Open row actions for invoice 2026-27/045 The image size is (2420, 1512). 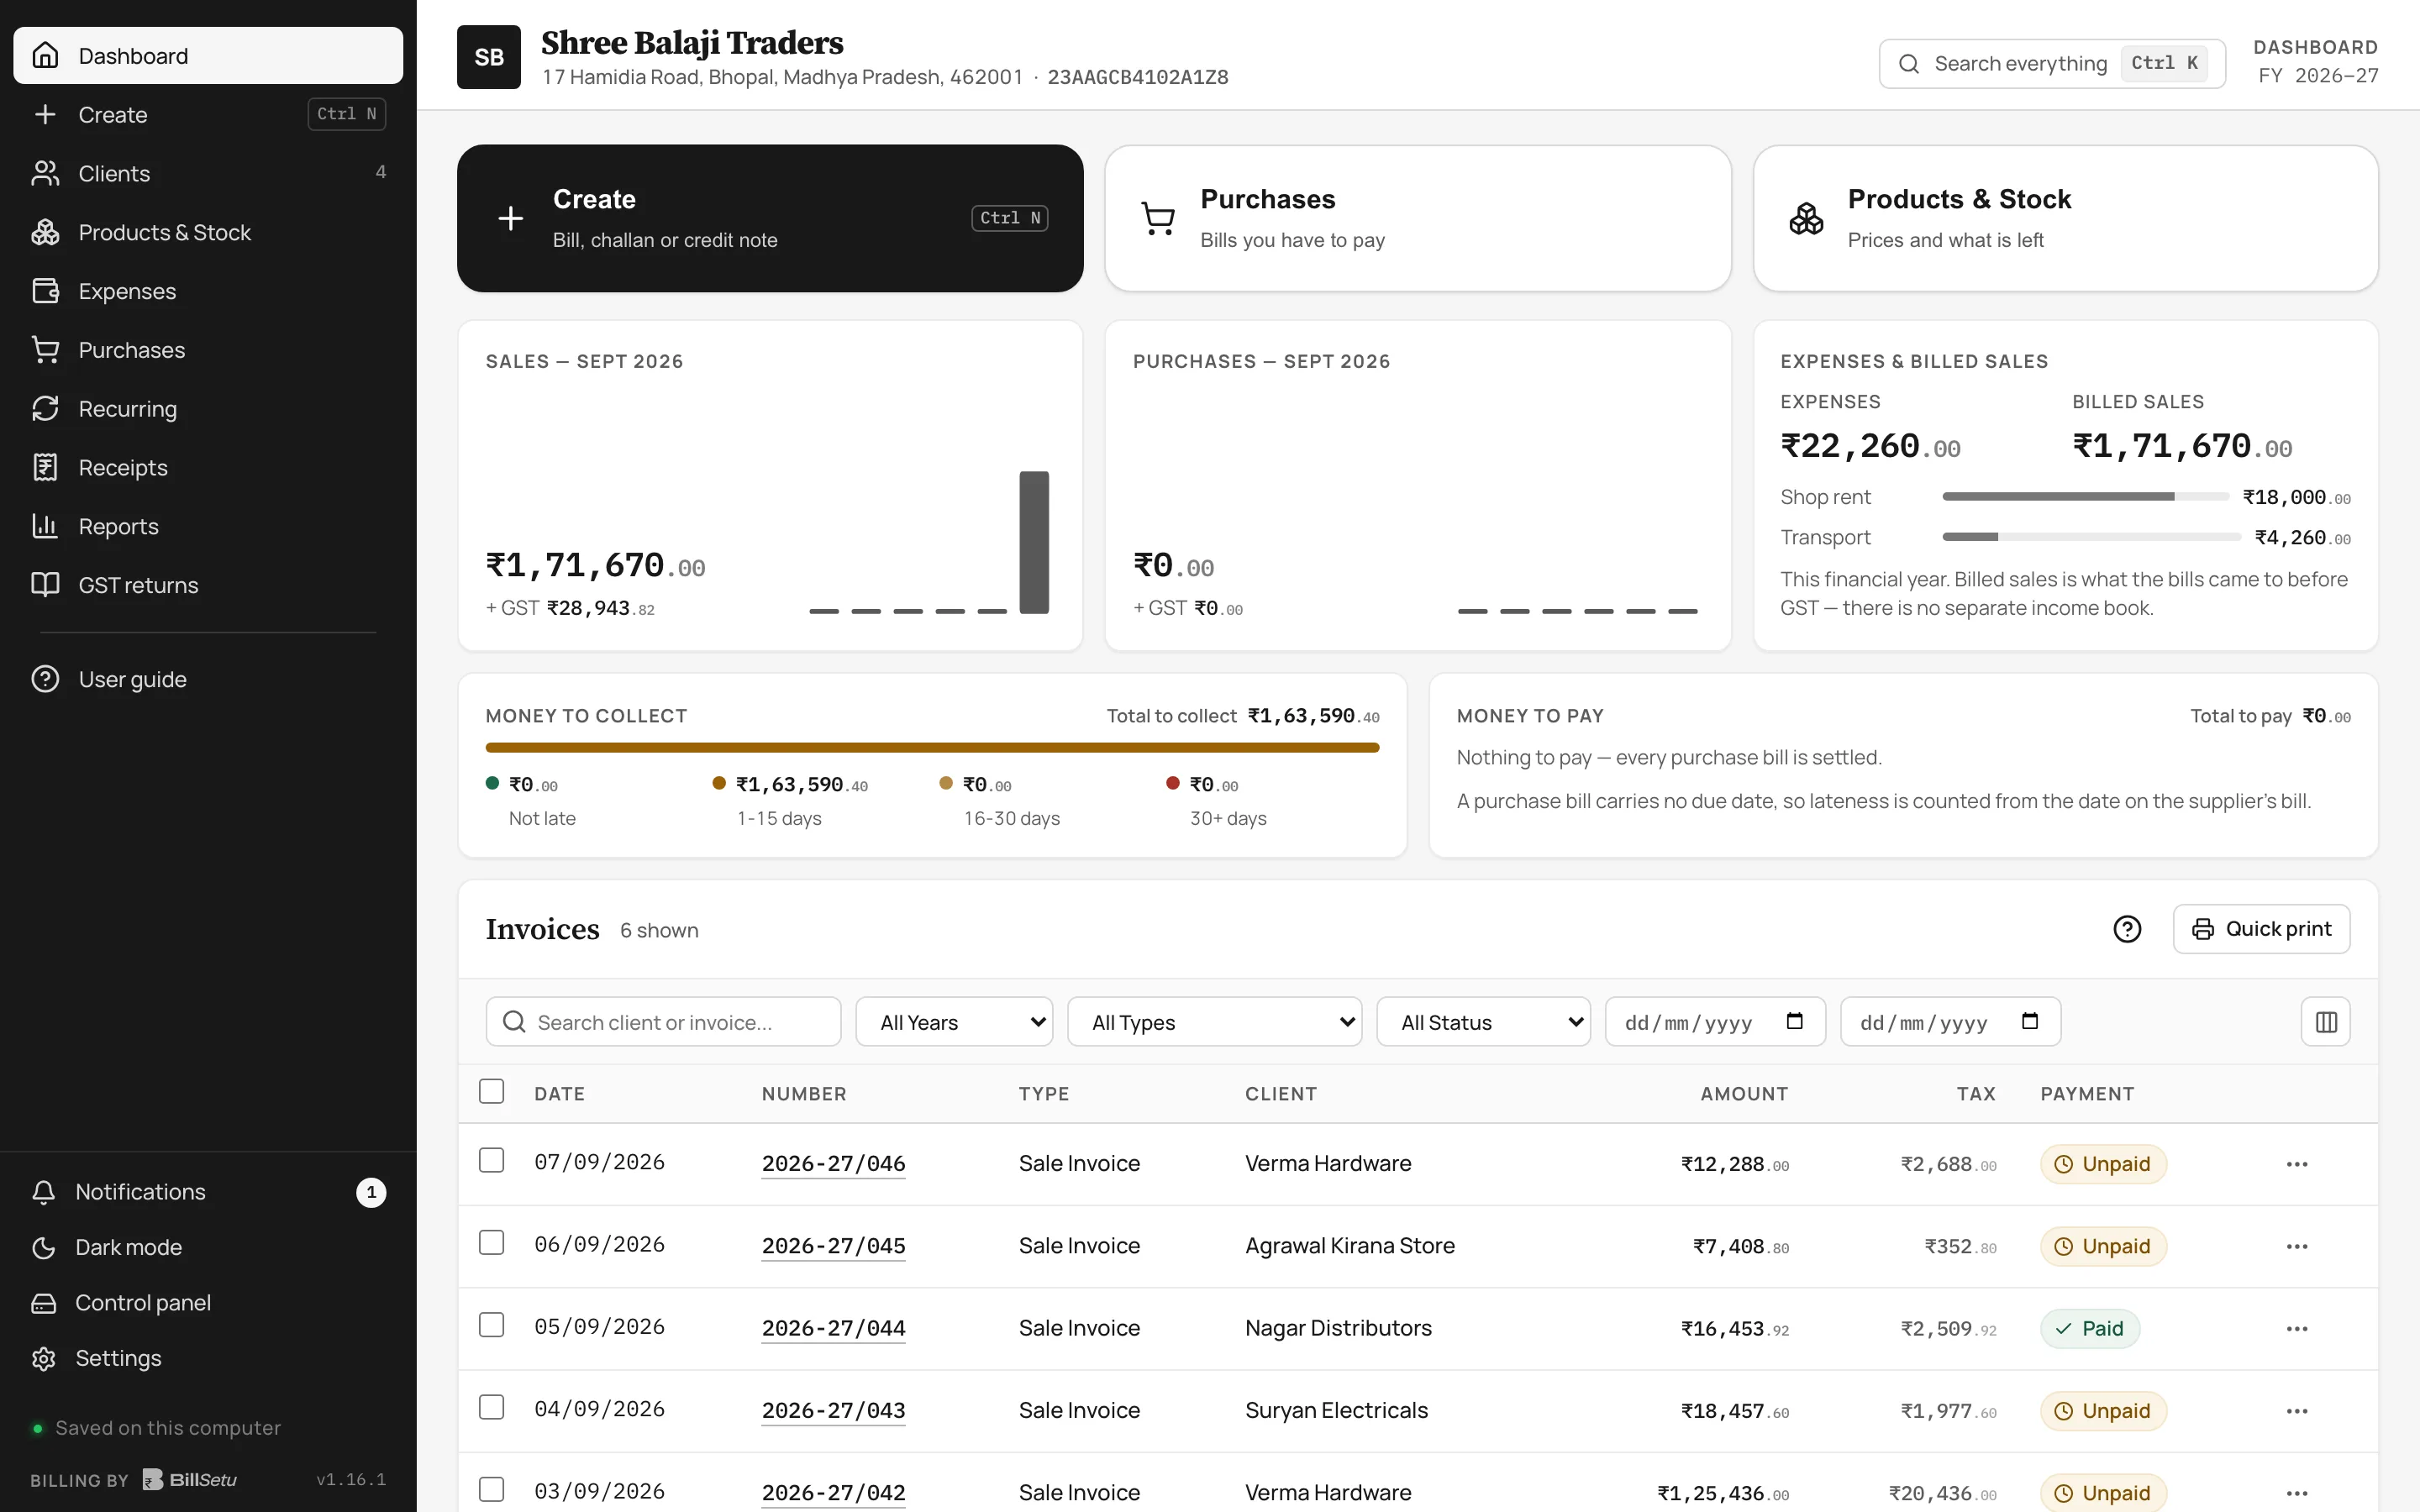2297,1246
